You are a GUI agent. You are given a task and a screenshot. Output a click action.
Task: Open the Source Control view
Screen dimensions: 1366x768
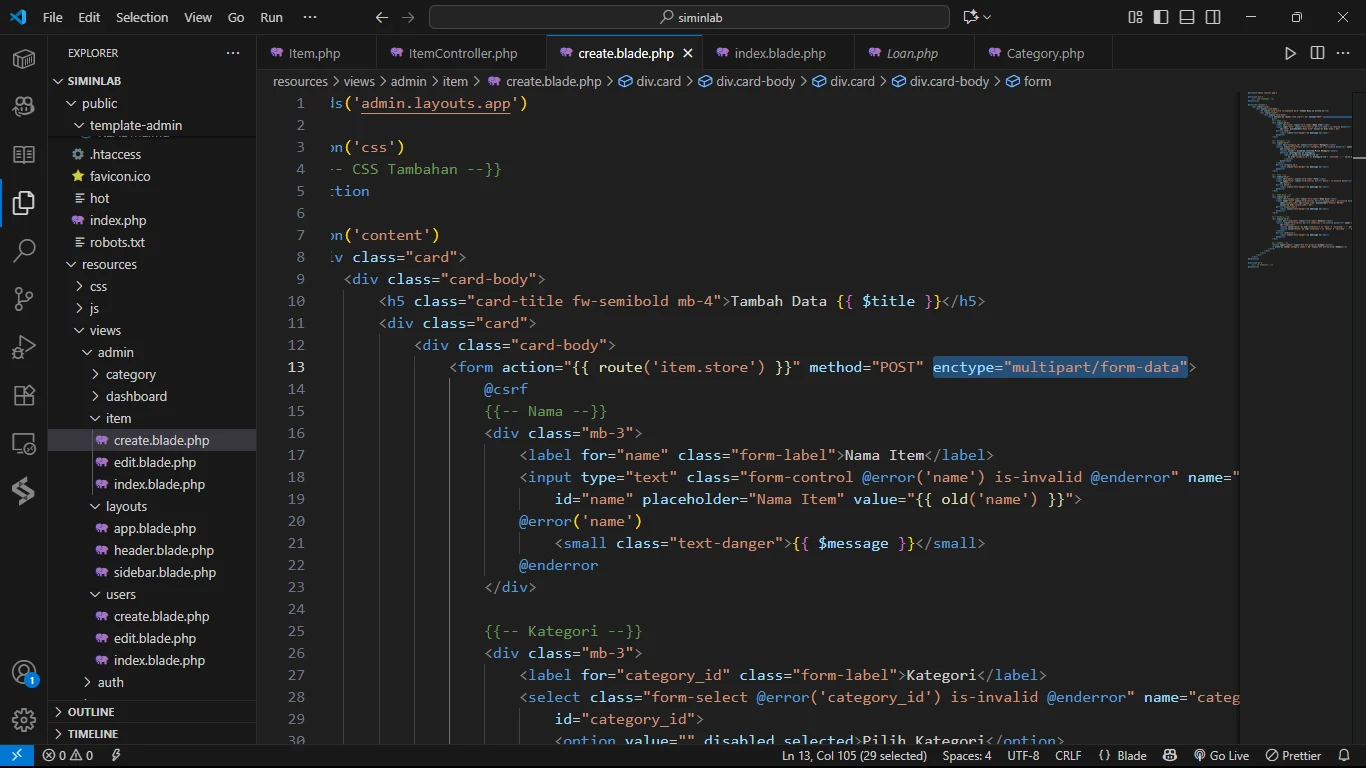(x=24, y=299)
